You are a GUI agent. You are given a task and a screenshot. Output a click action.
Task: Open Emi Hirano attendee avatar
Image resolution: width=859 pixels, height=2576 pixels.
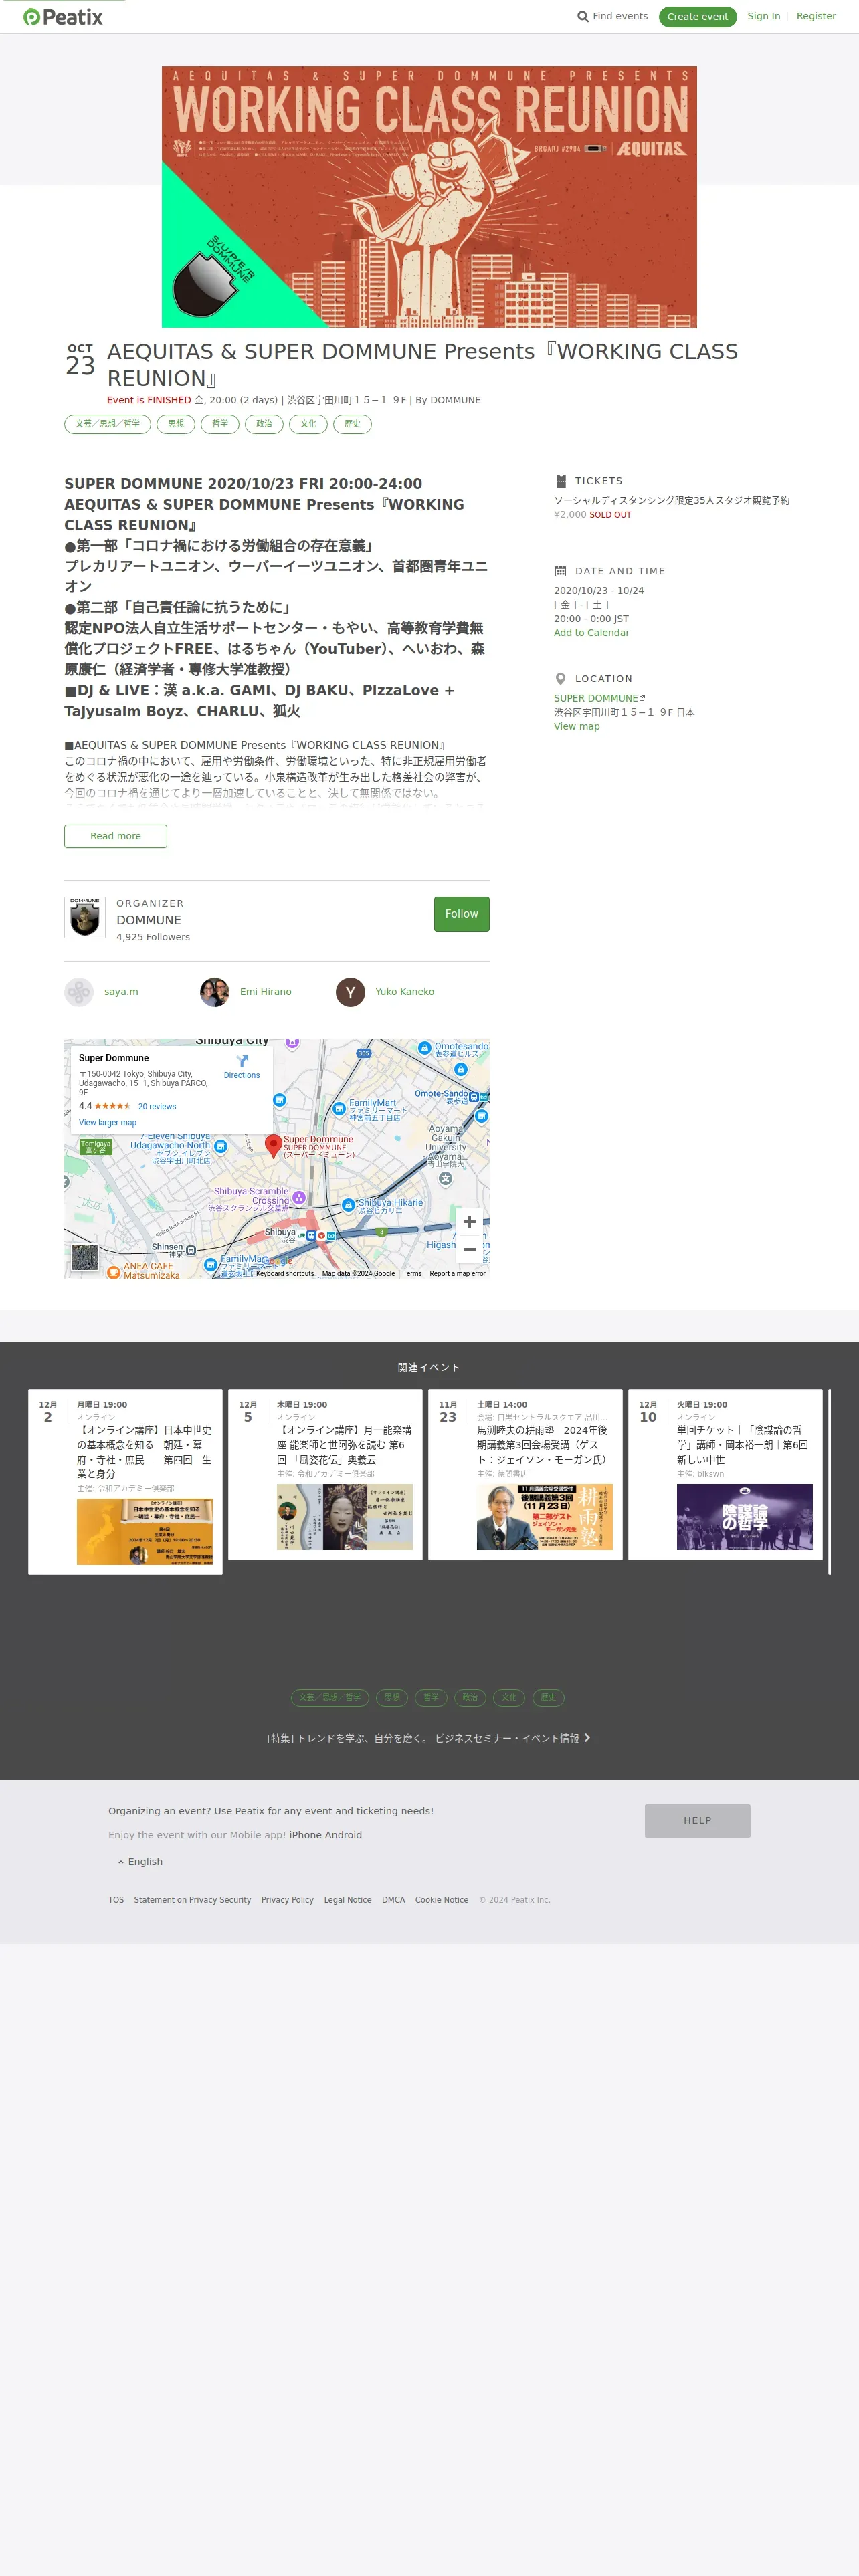click(x=214, y=992)
